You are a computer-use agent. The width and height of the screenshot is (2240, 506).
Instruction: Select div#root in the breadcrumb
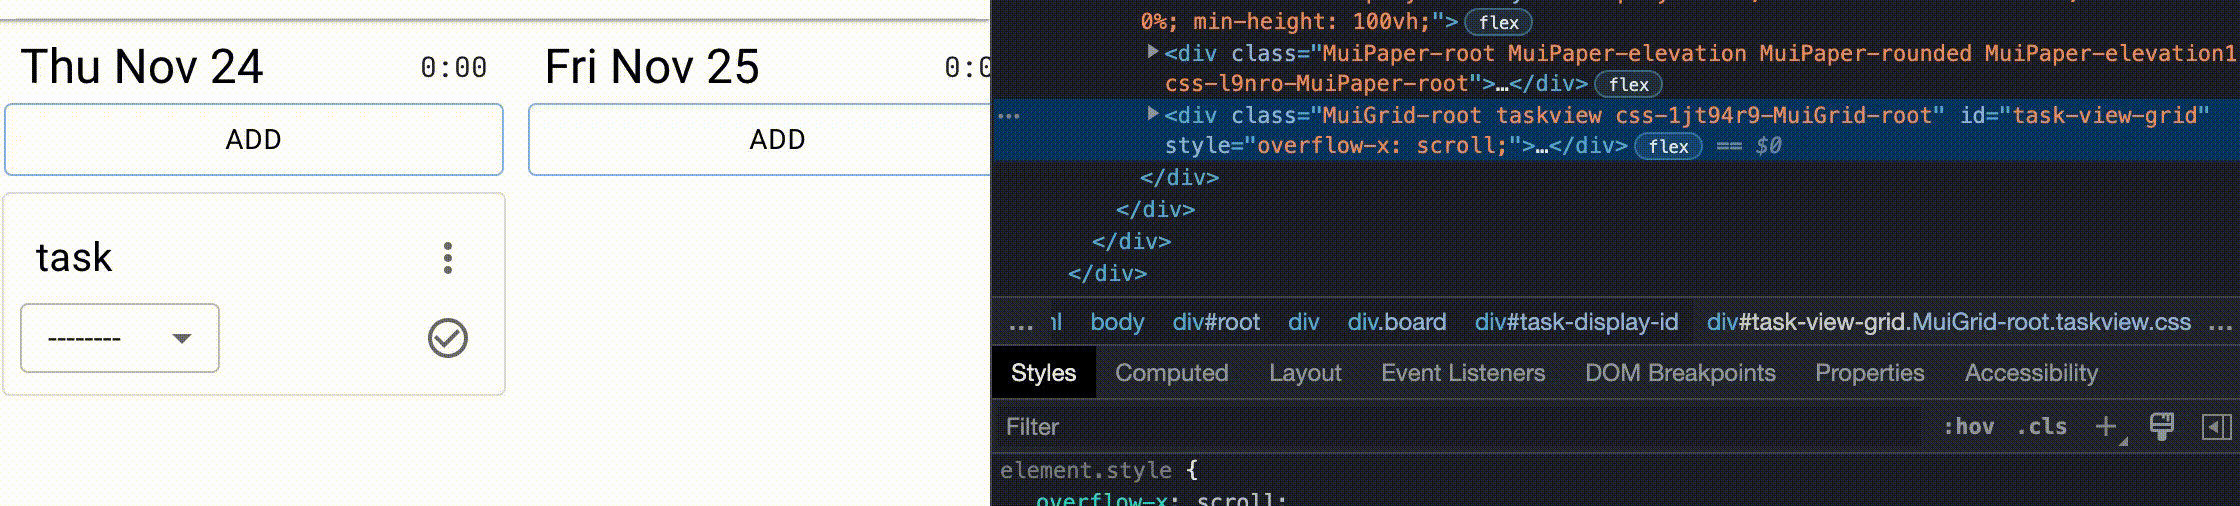tap(1216, 322)
